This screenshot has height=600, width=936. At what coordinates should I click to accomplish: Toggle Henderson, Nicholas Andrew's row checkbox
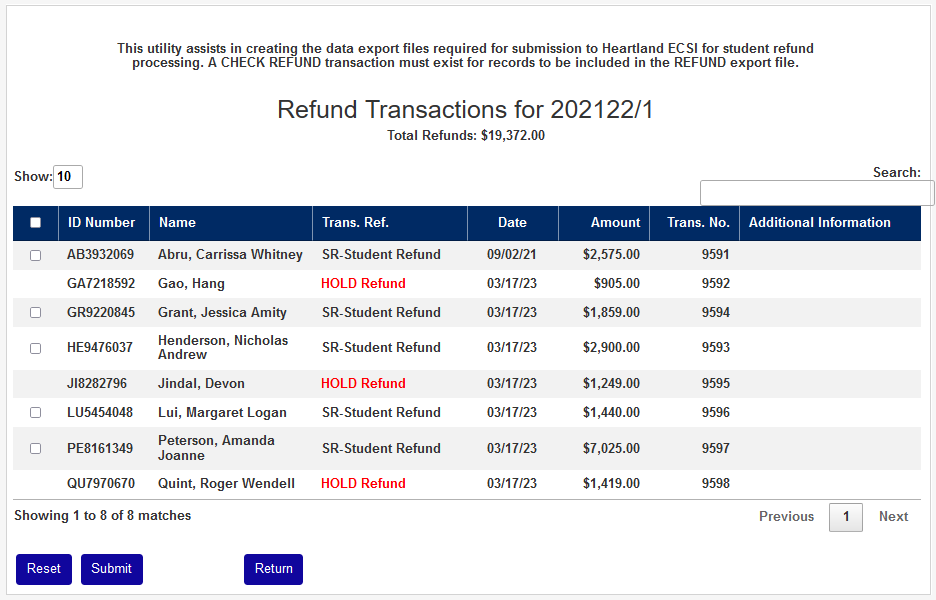[35, 347]
